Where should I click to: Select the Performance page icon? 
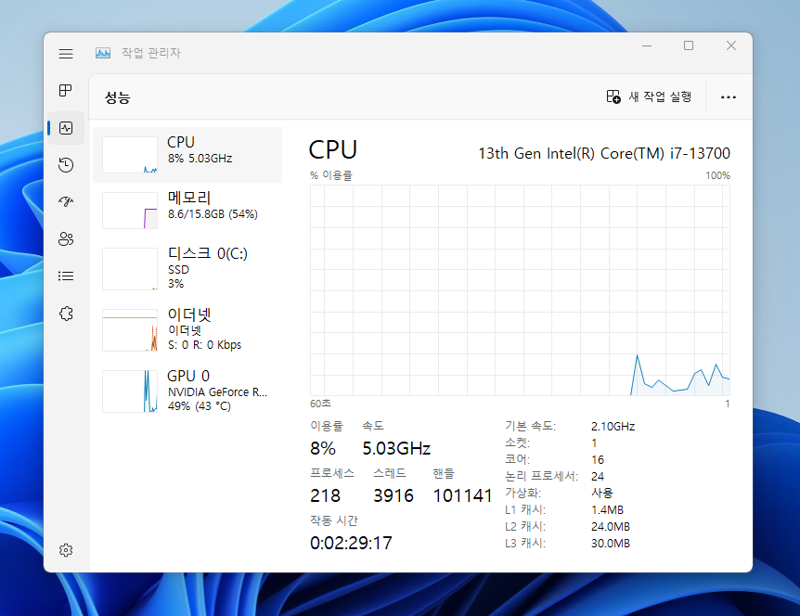coord(66,128)
